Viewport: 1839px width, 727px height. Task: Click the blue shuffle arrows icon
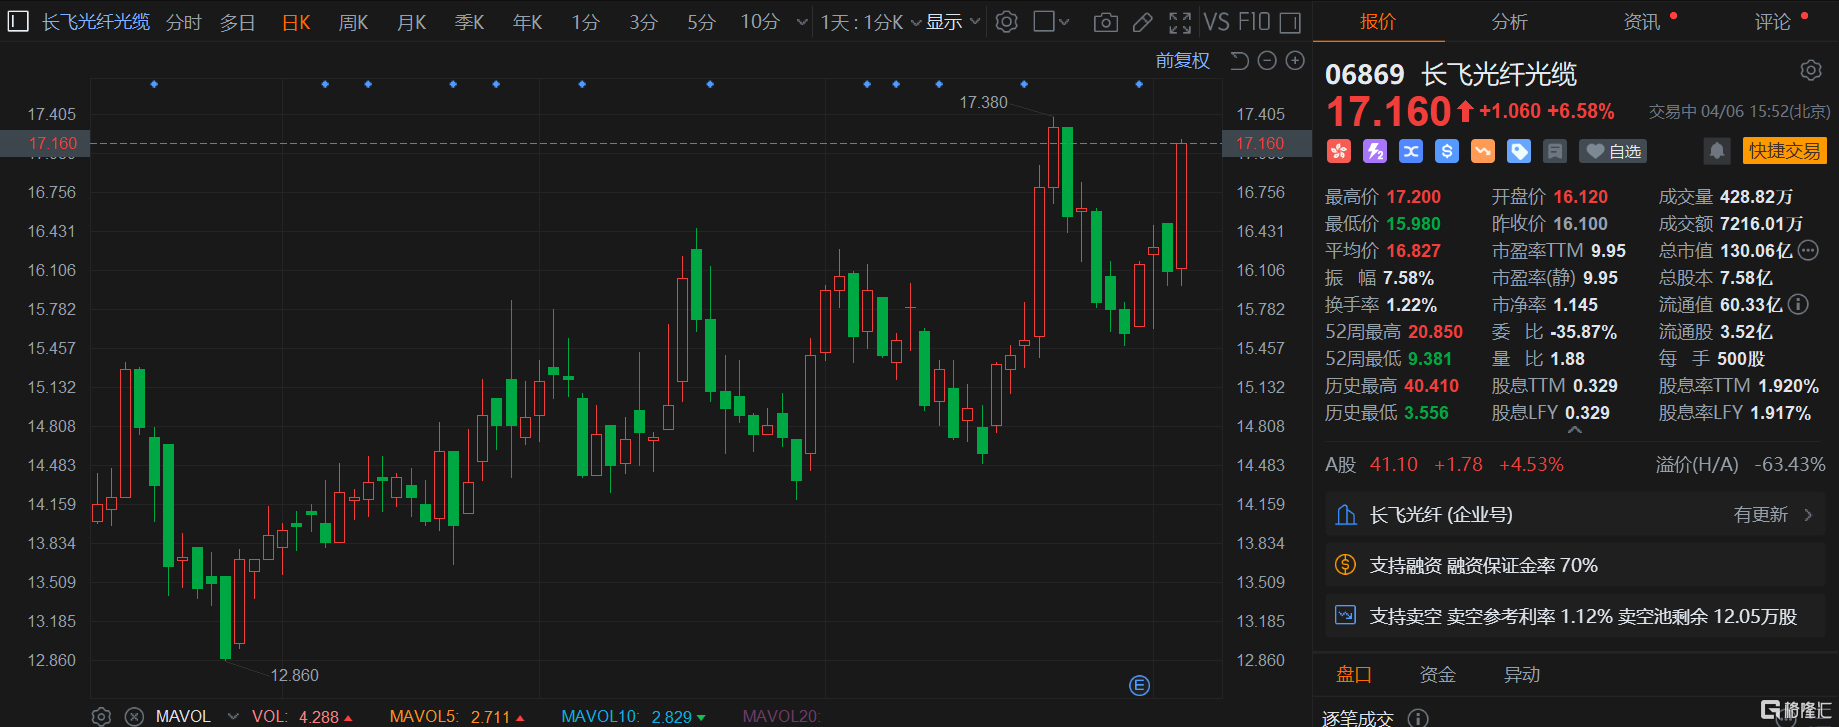point(1411,151)
